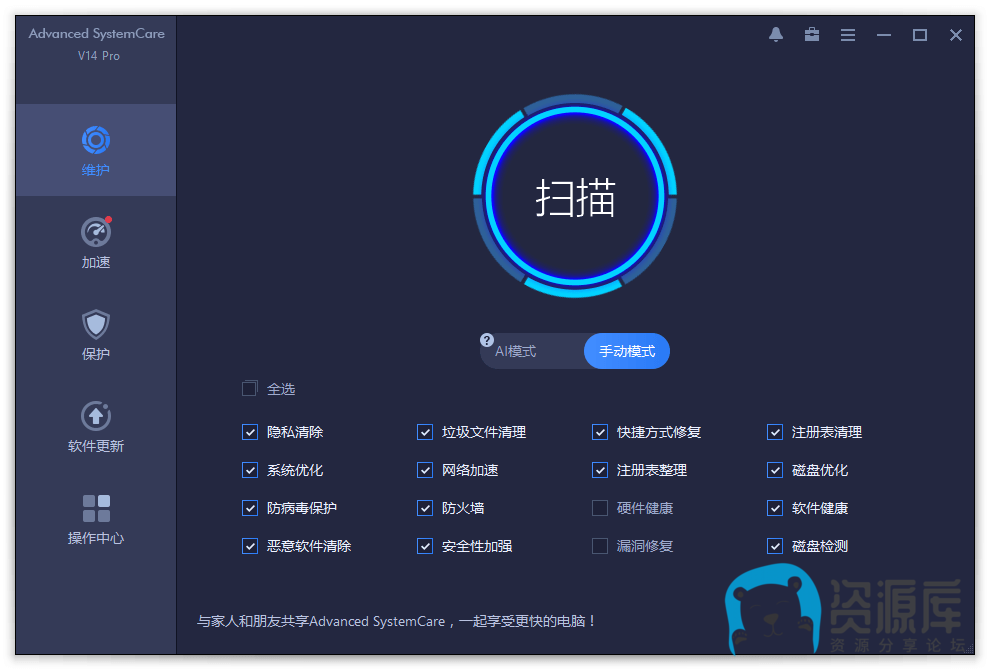Open the 软件更新 software updater section
Screen dimensions: 990x670
pos(96,427)
